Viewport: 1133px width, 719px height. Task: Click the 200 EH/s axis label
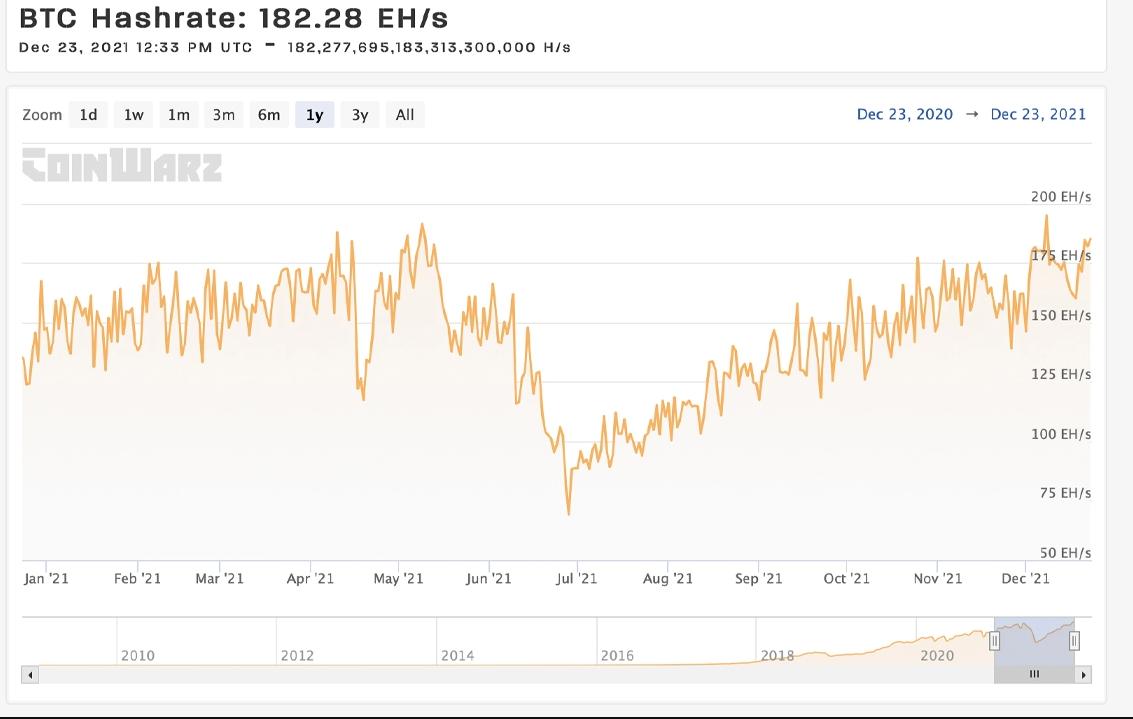1061,197
